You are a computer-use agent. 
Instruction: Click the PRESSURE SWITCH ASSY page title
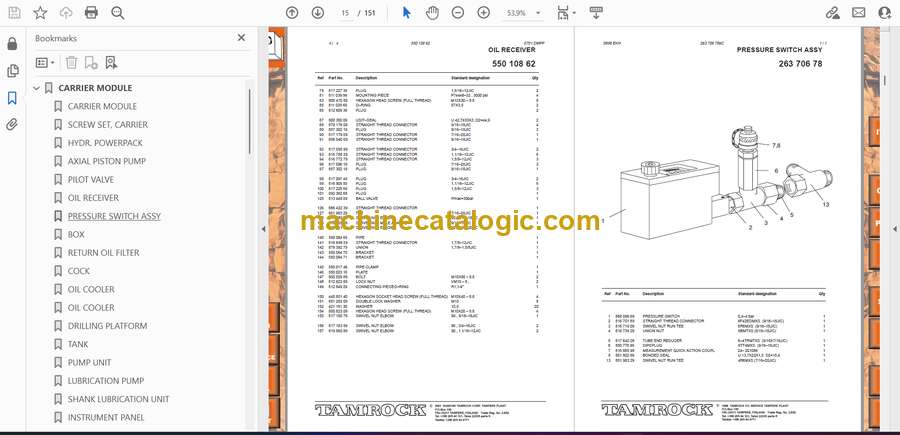[x=779, y=50]
